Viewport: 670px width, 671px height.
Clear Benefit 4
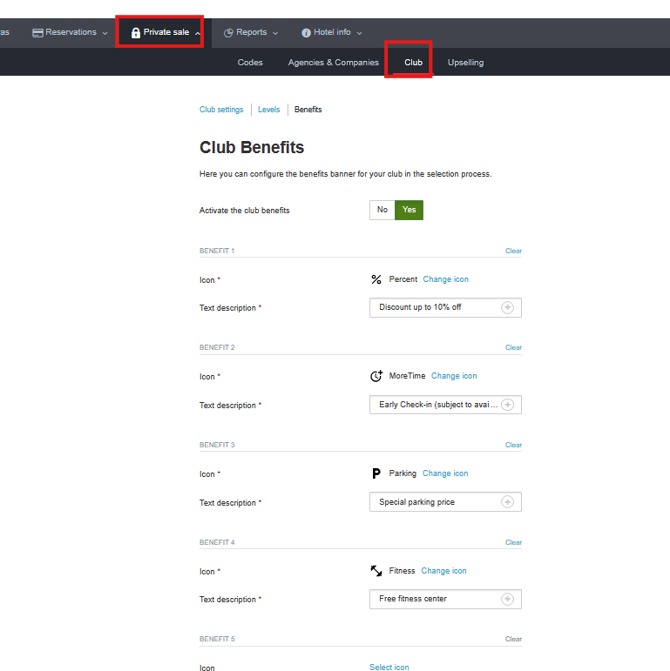click(x=513, y=542)
